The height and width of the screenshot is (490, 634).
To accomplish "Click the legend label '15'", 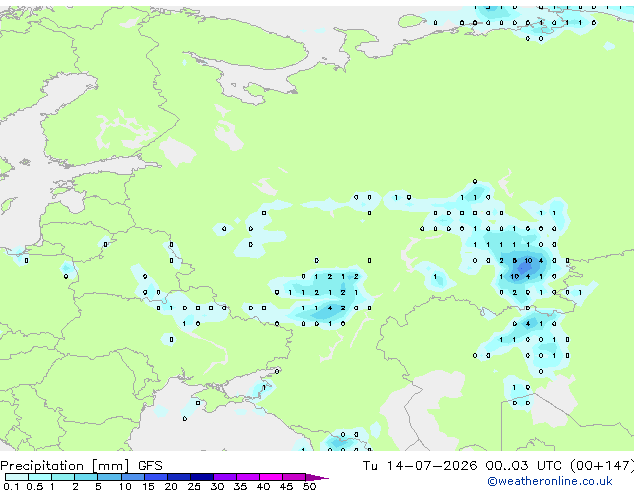I will tap(148, 486).
